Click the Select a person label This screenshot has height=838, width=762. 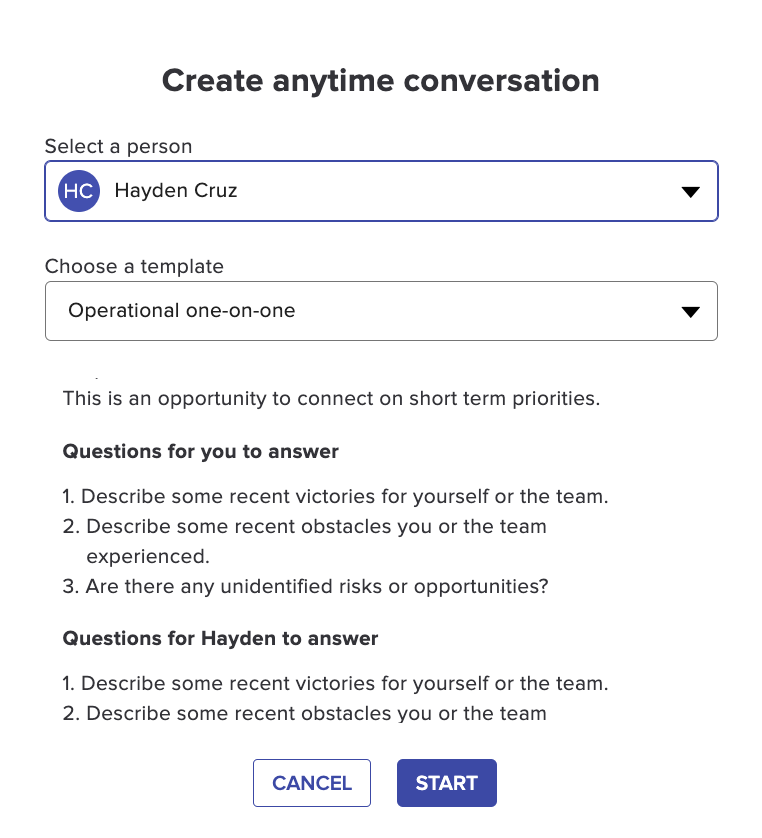119,146
